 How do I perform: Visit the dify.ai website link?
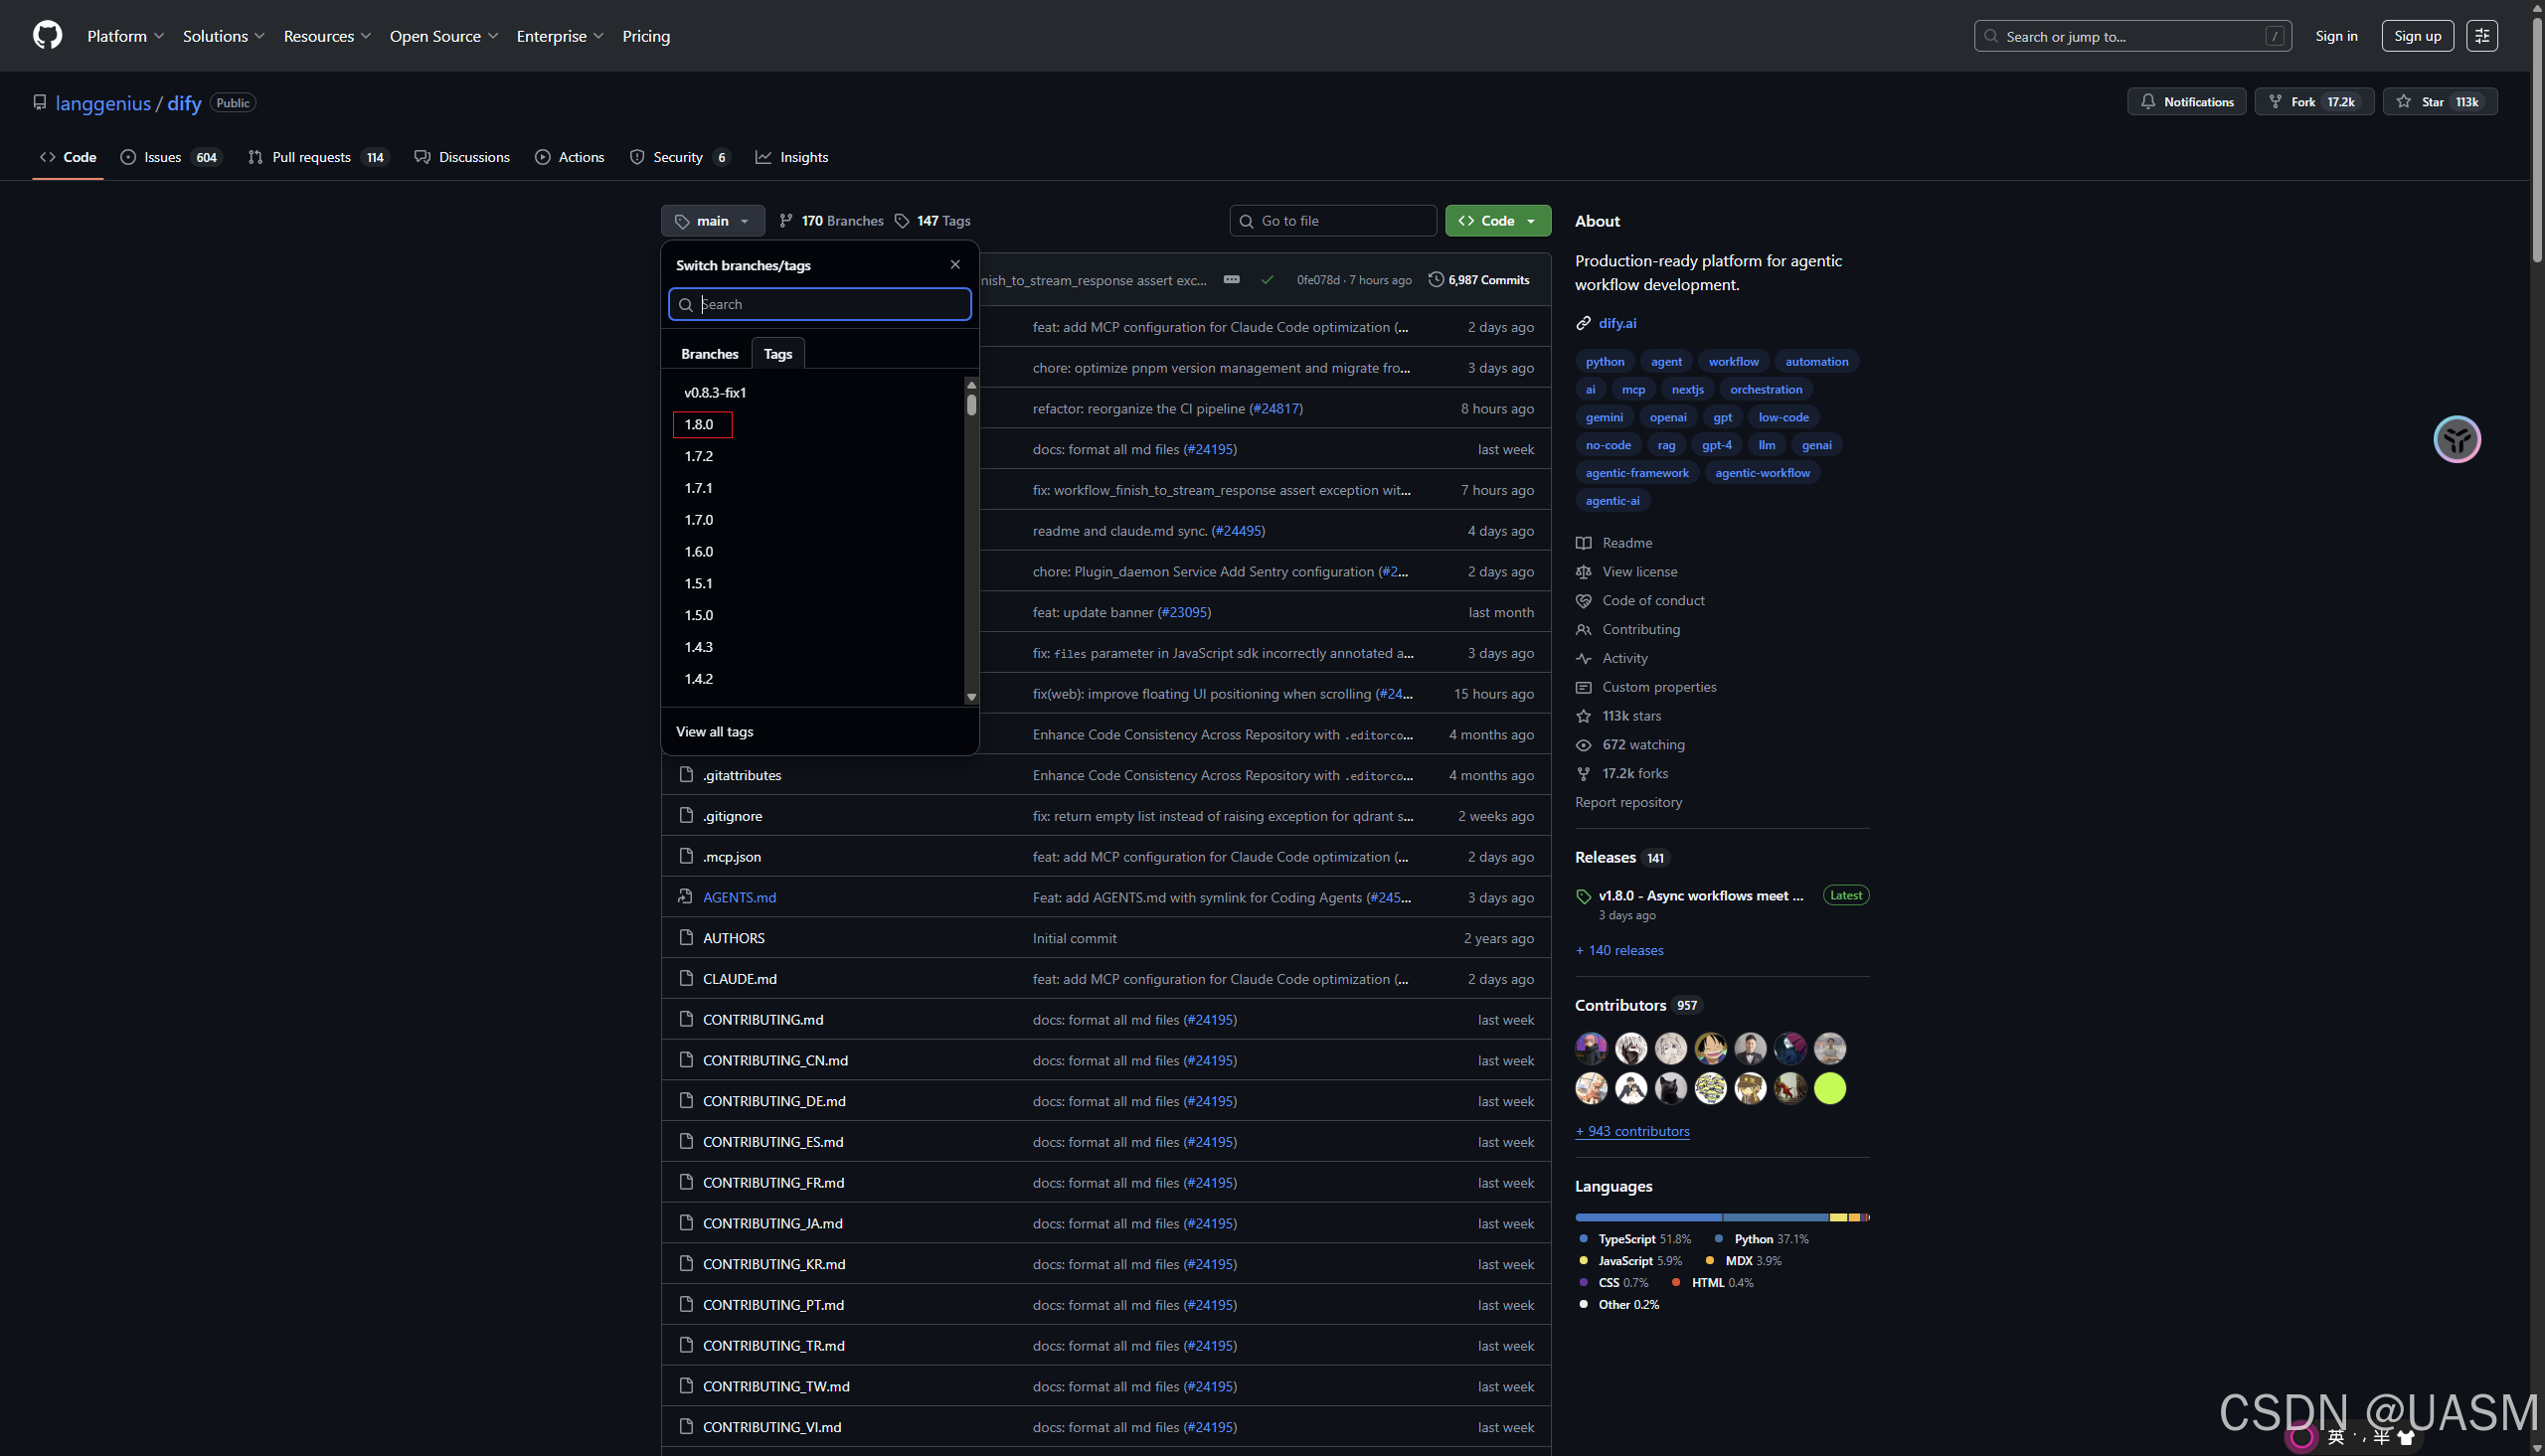coord(1617,323)
